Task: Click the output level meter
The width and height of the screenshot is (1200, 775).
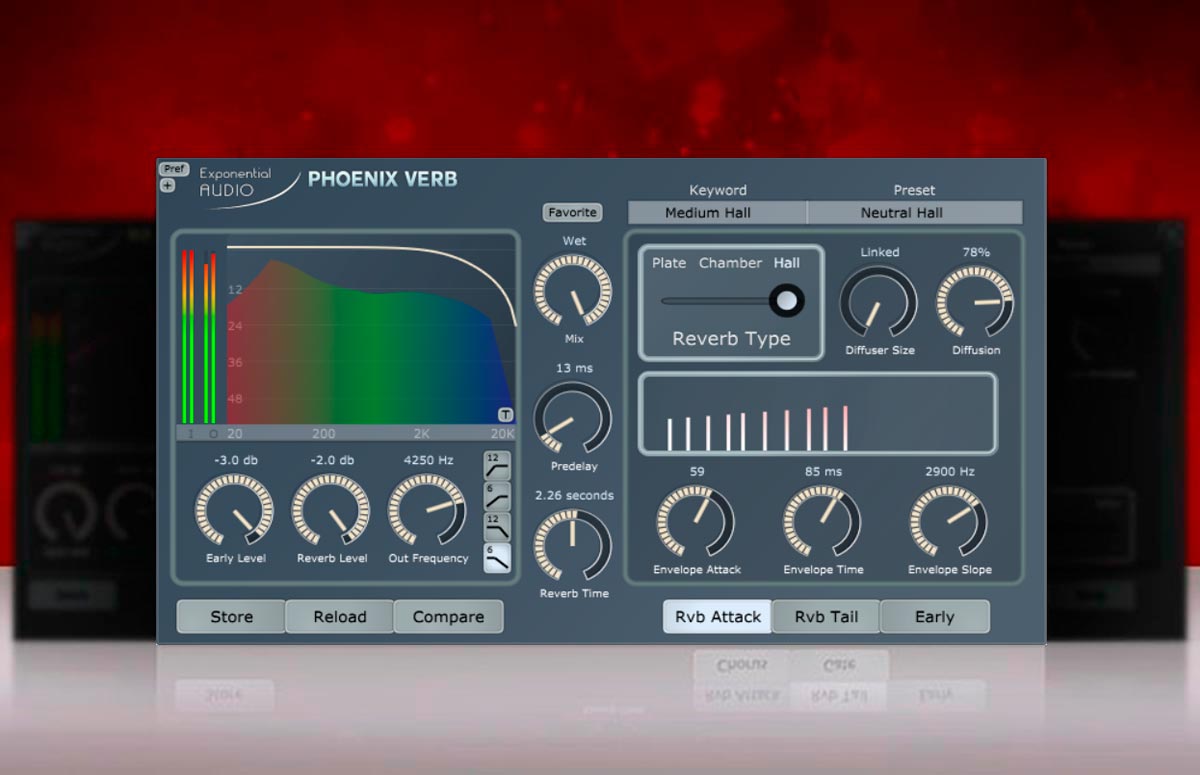Action: (x=210, y=337)
